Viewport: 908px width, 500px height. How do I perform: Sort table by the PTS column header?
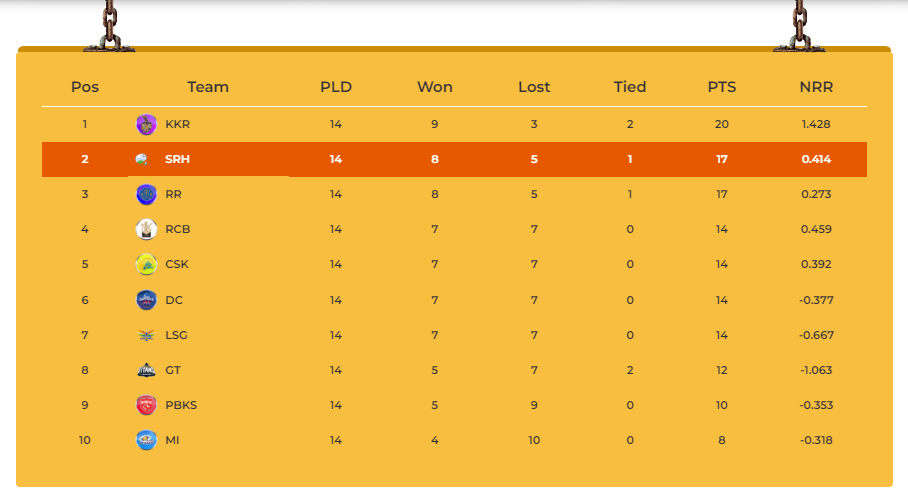coord(722,87)
